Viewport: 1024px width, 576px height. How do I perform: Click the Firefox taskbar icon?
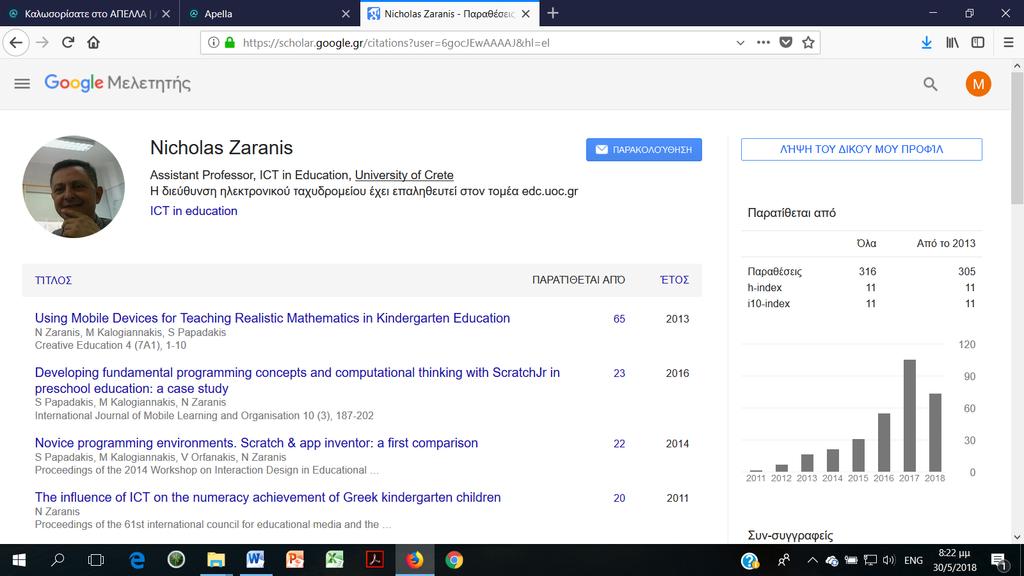pos(414,560)
